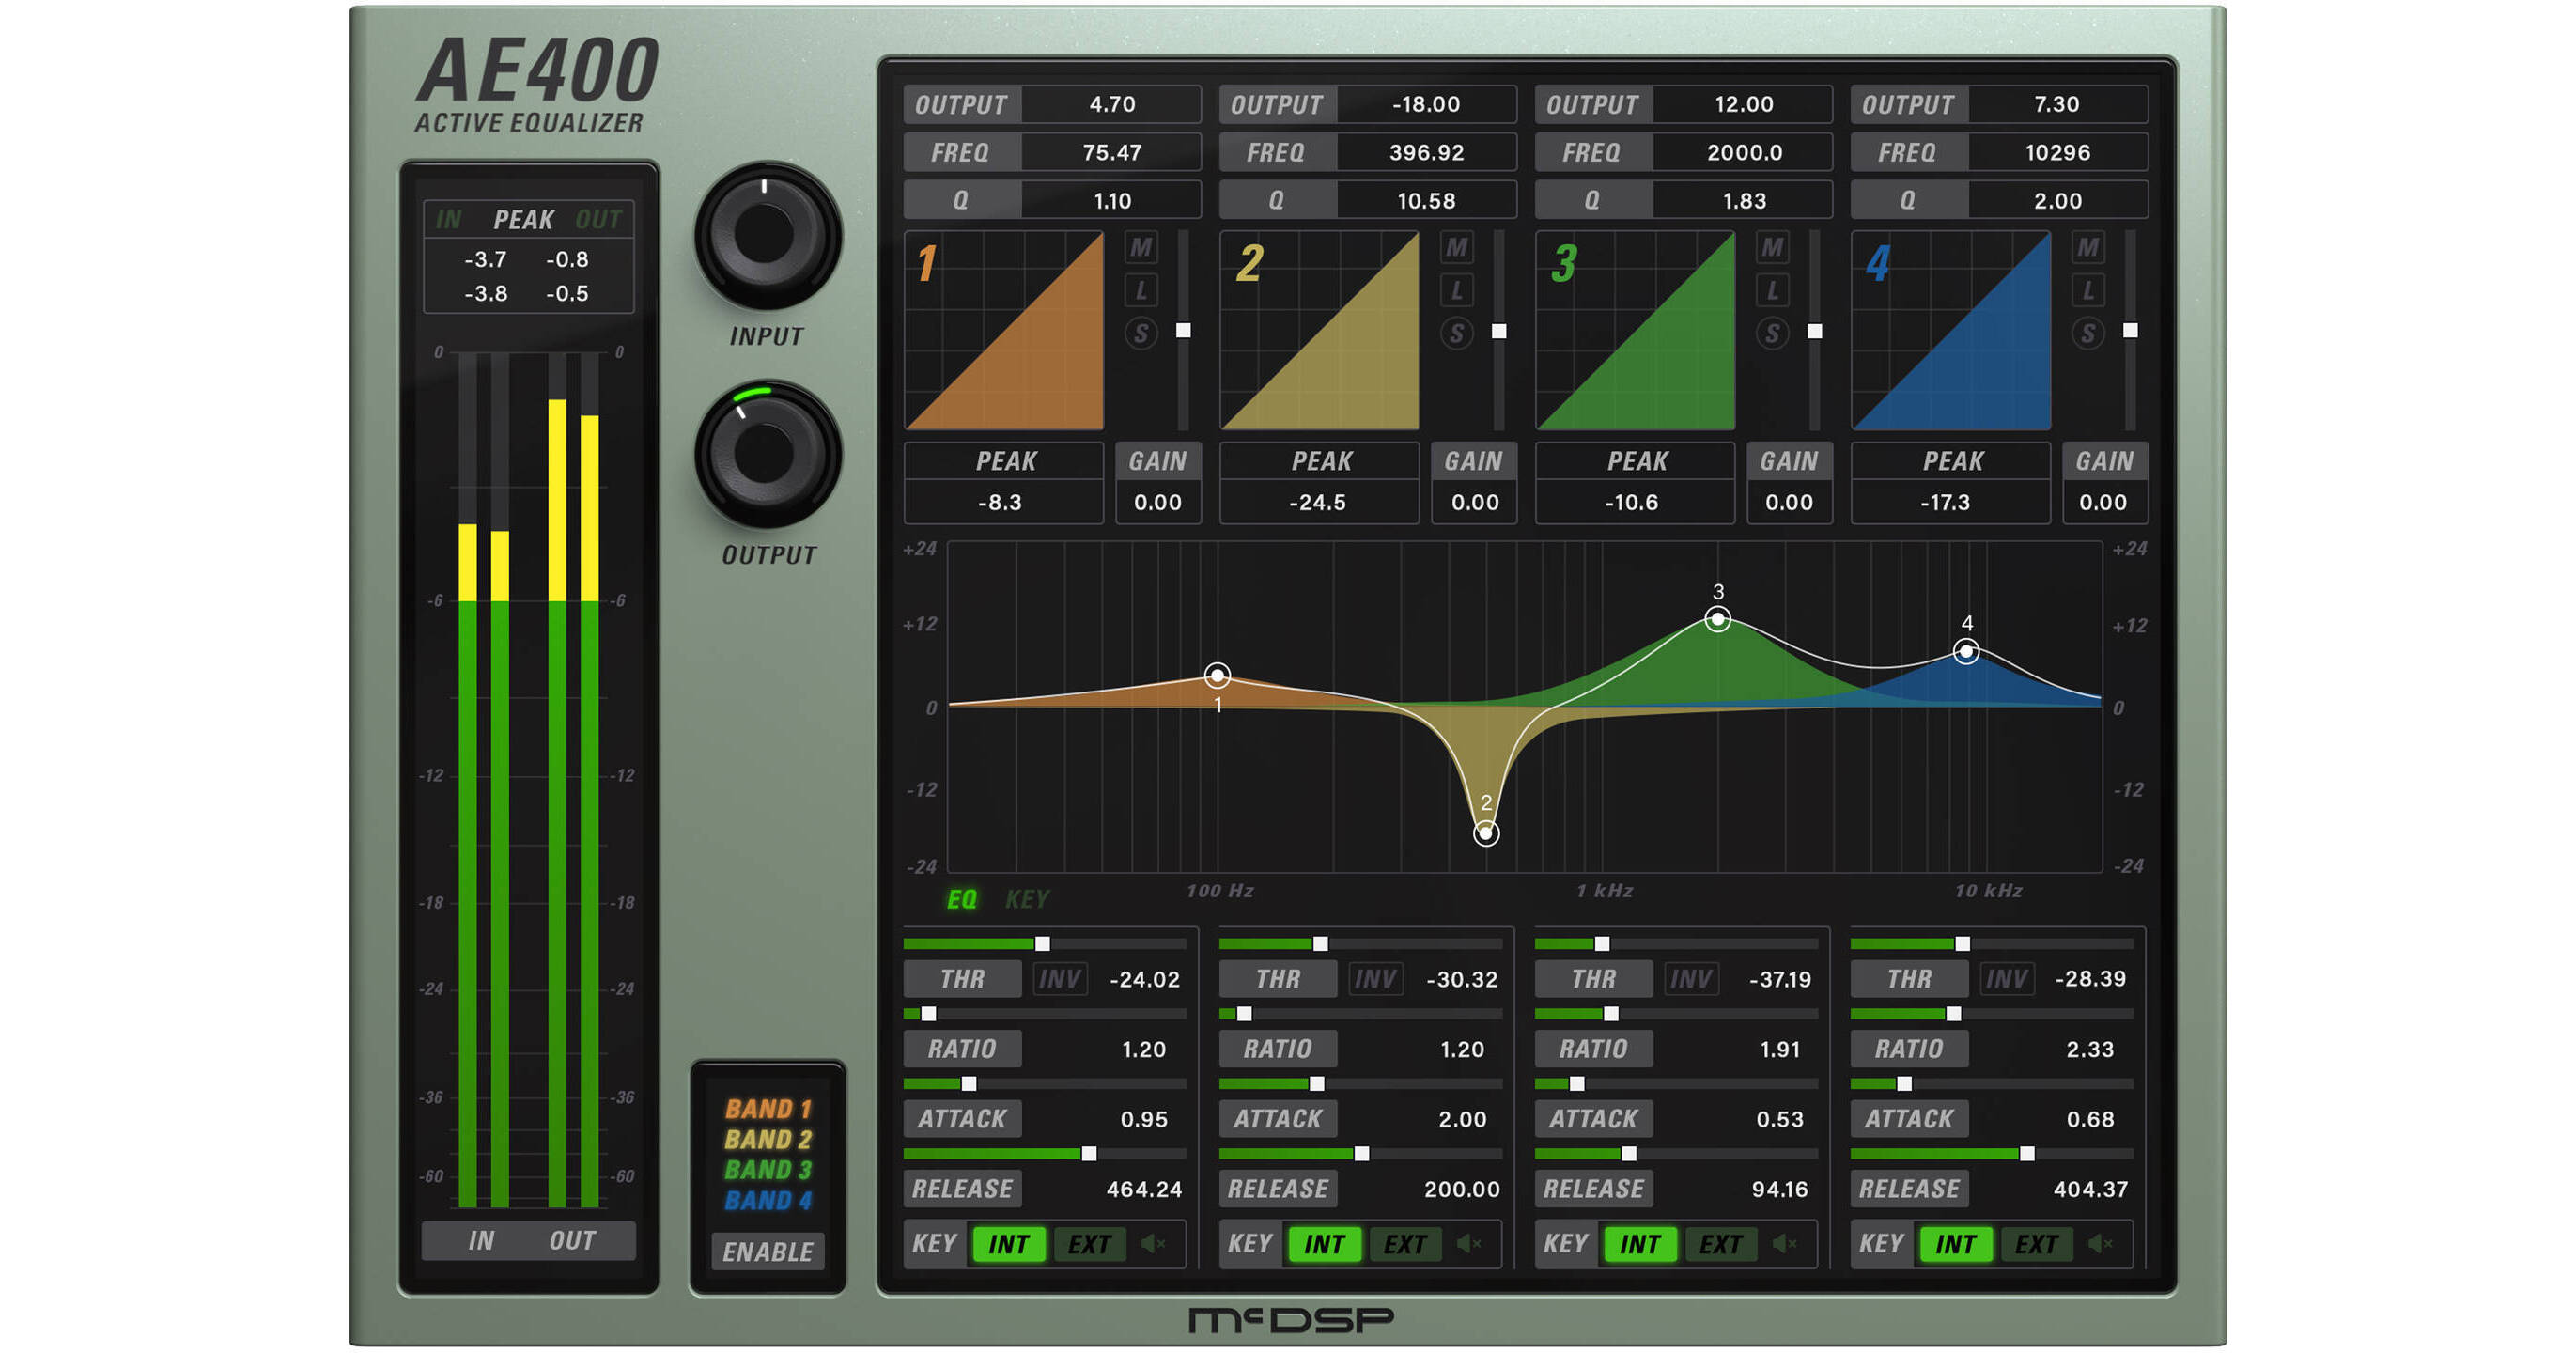This screenshot has height=1353, width=2576.
Task: Click band 4 key listen speaker icon
Action: 2100,1244
